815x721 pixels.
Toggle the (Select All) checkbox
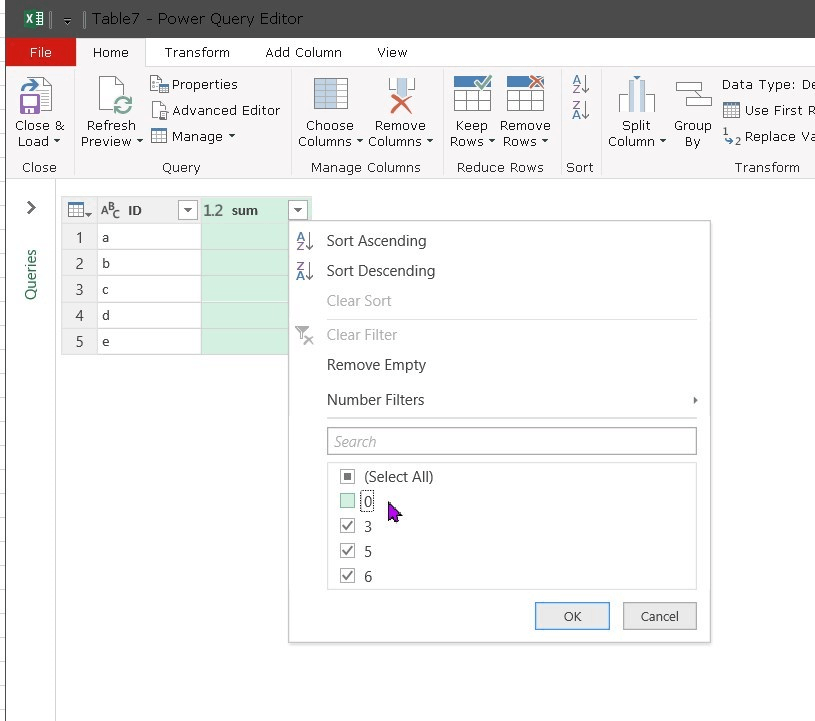pyautogui.click(x=348, y=477)
